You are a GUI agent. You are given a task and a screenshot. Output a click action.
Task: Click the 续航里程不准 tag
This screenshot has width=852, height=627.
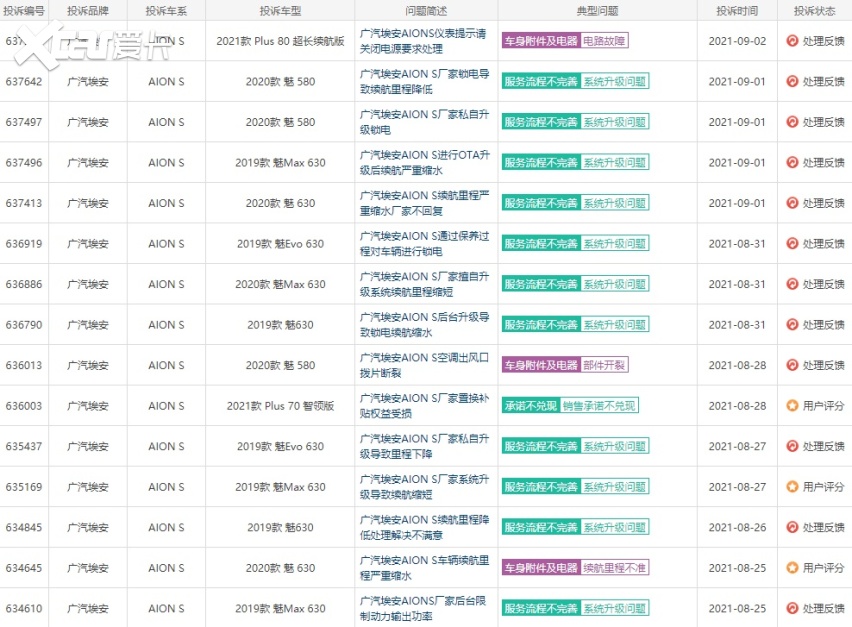click(615, 568)
